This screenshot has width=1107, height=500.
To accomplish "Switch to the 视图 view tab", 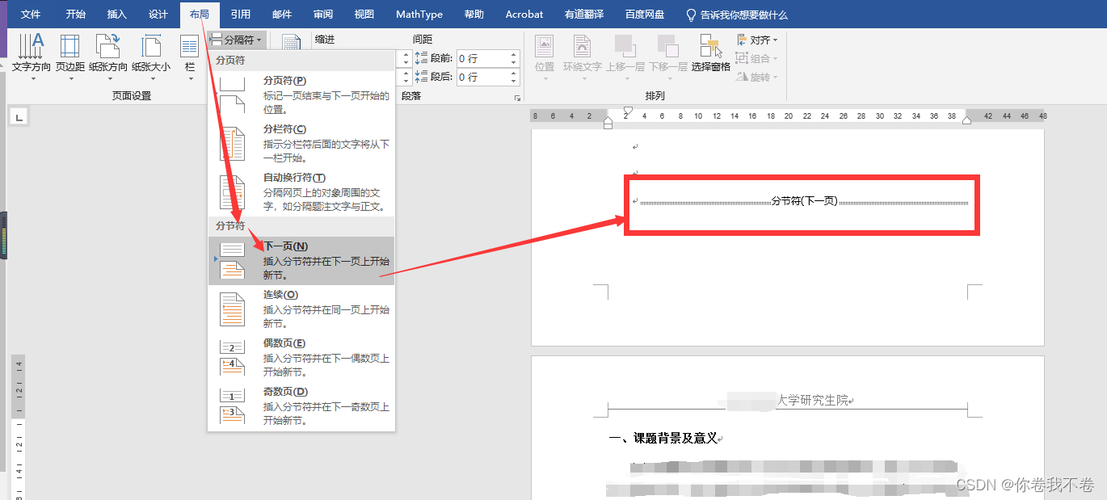I will click(x=364, y=15).
